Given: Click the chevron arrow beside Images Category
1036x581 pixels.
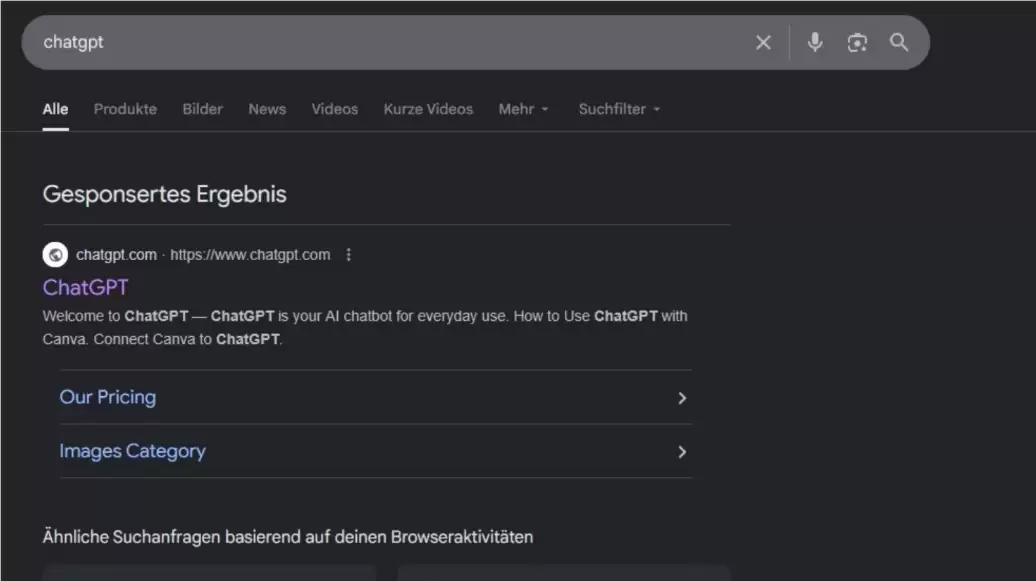Looking at the screenshot, I should click(x=682, y=452).
